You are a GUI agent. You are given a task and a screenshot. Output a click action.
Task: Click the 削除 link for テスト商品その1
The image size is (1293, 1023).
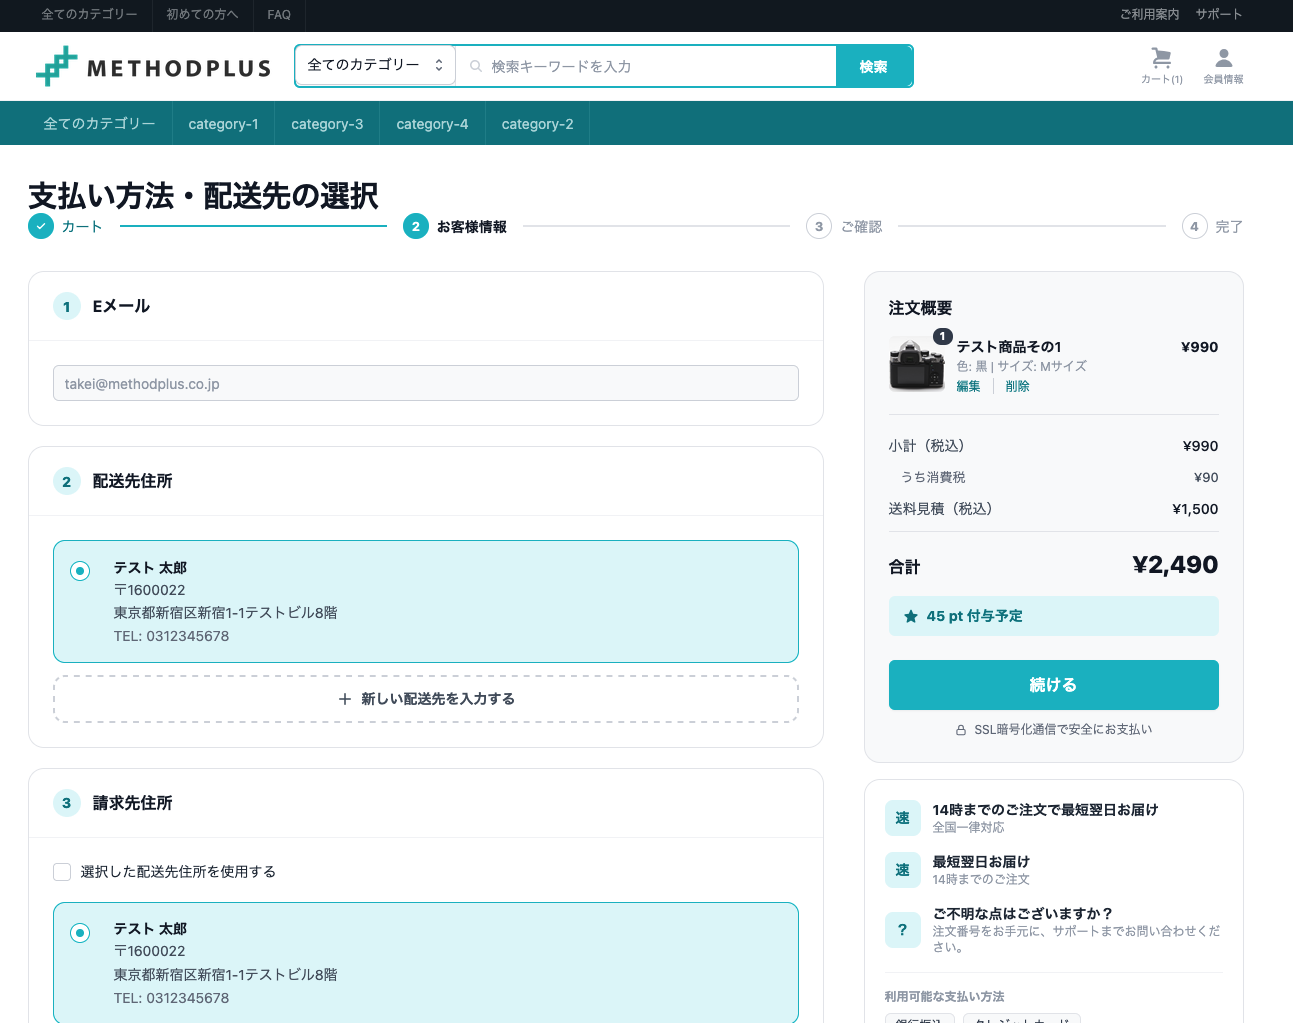click(1017, 386)
